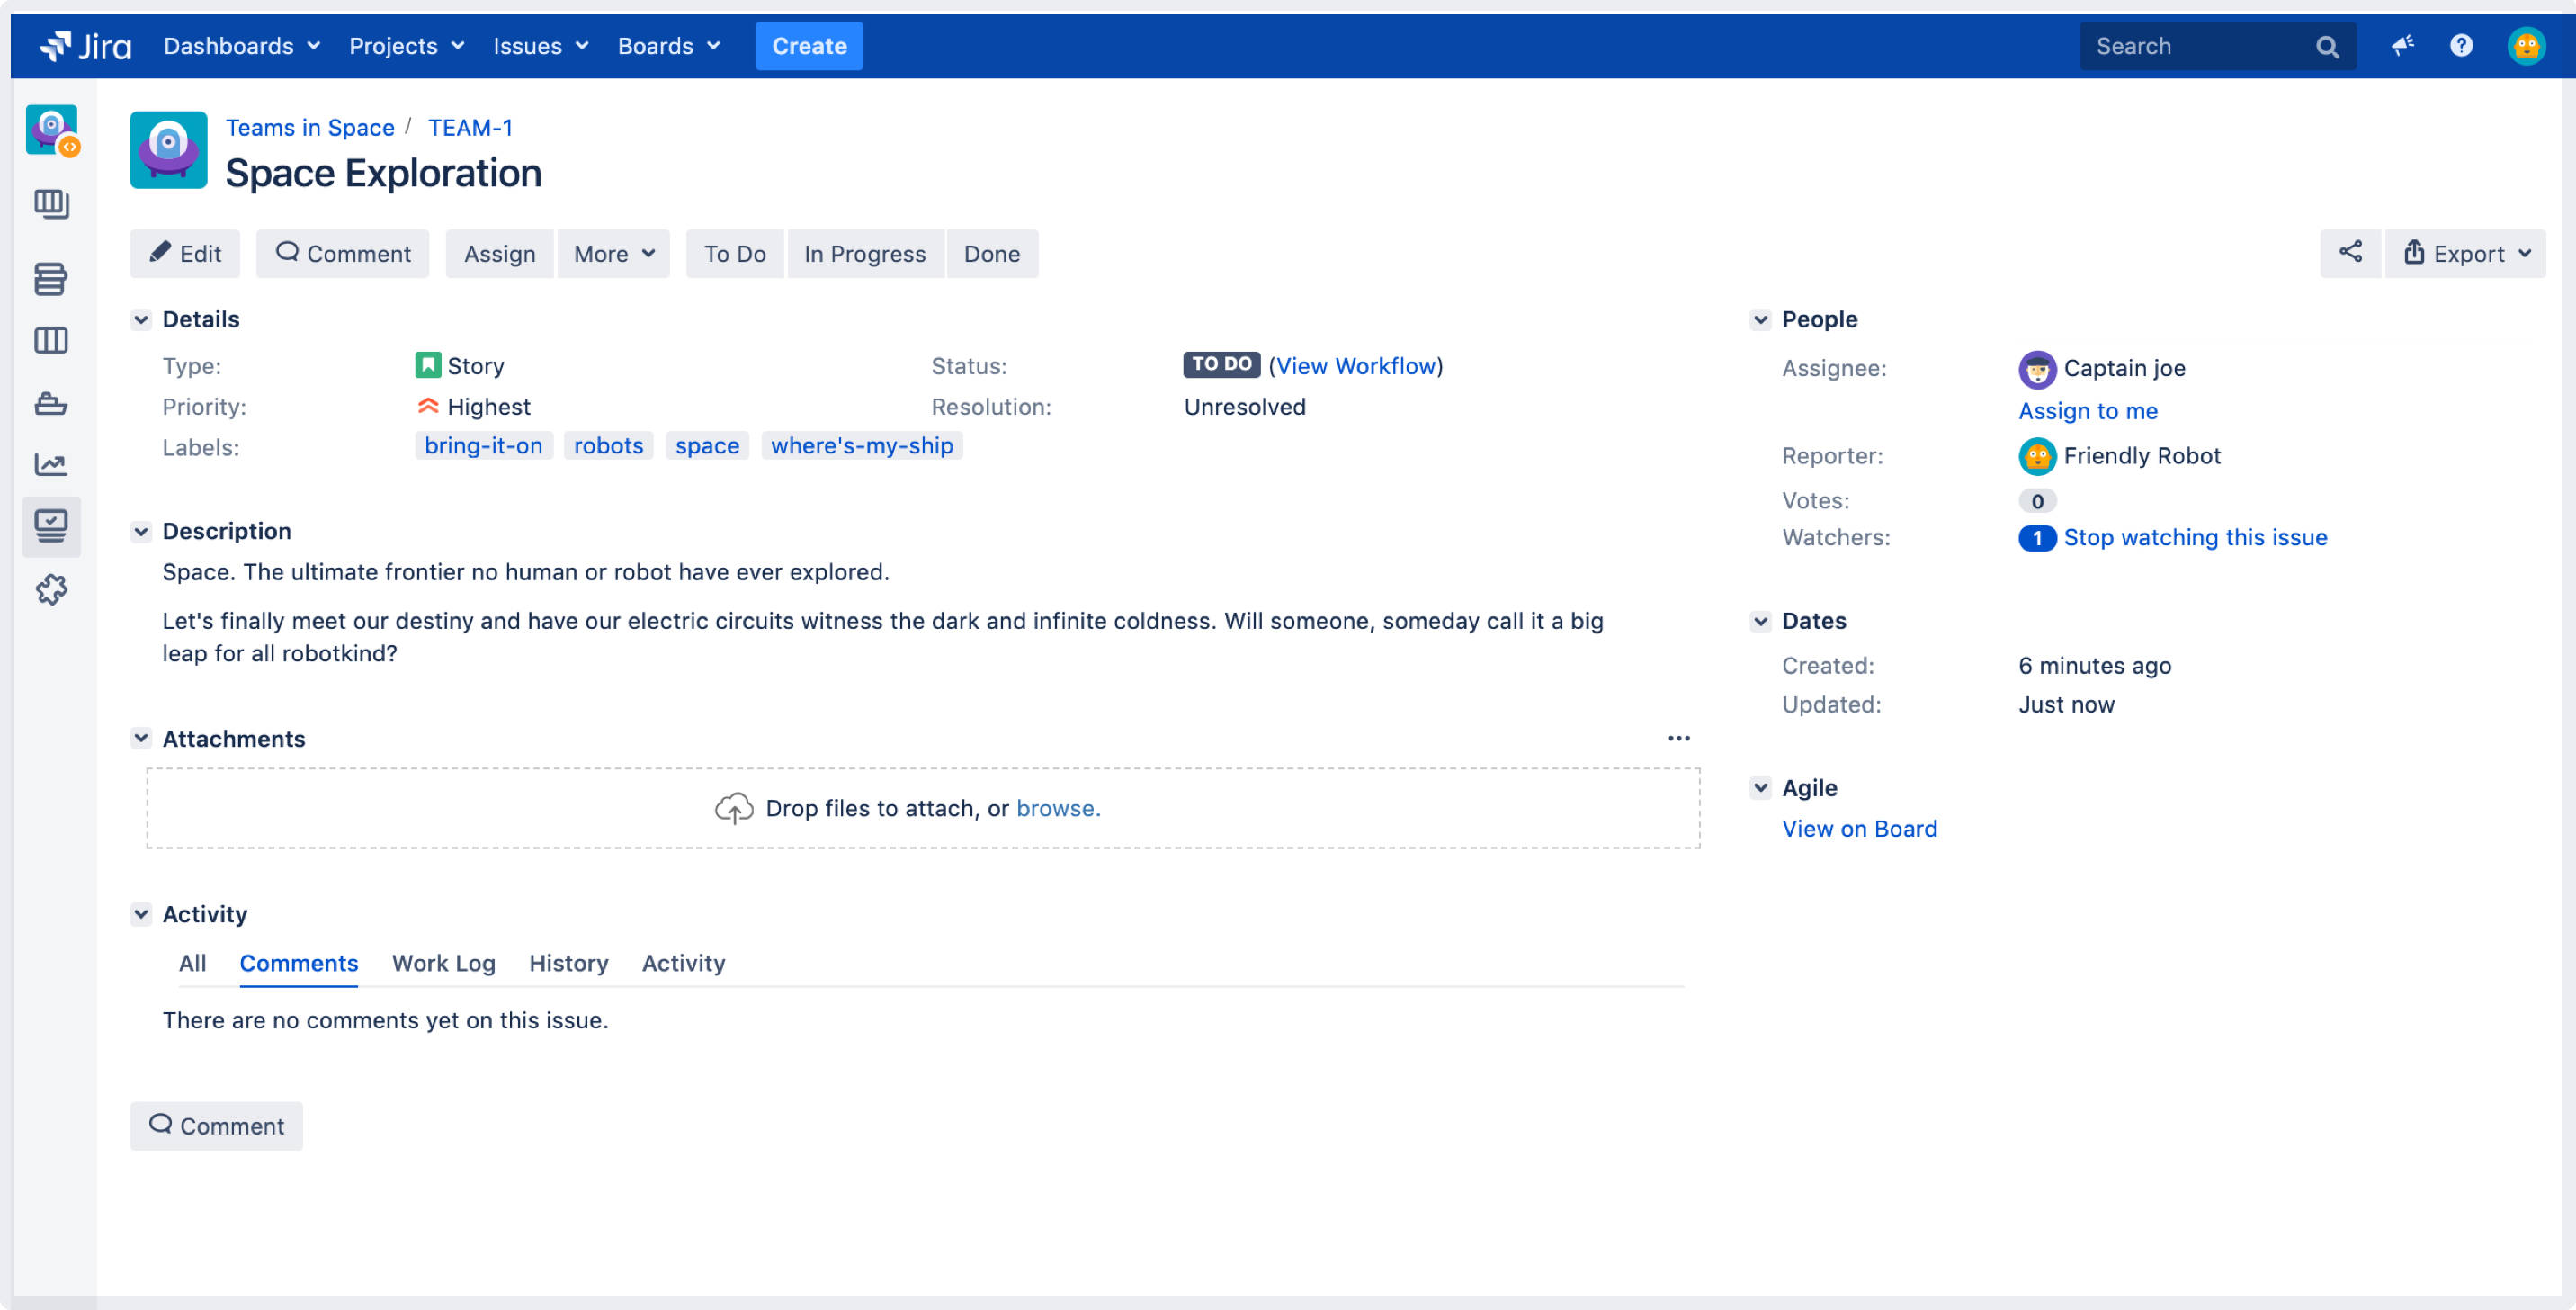
Task: Click the watchers count badge
Action: click(2037, 538)
